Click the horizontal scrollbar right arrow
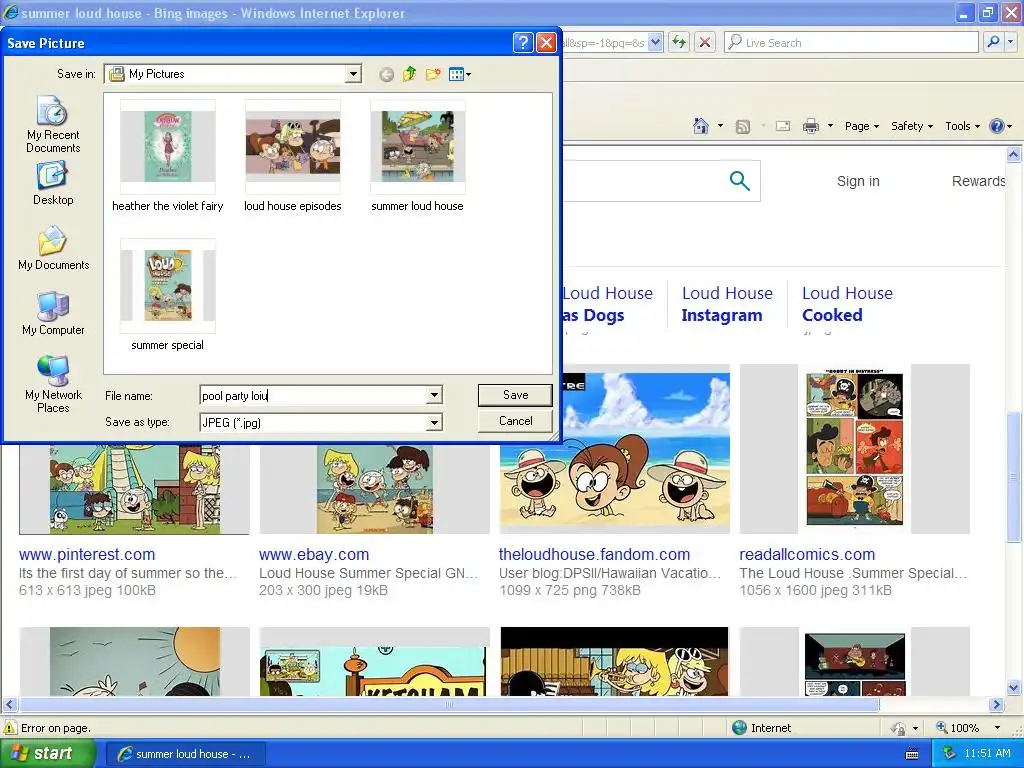The width and height of the screenshot is (1024, 768). click(x=996, y=705)
